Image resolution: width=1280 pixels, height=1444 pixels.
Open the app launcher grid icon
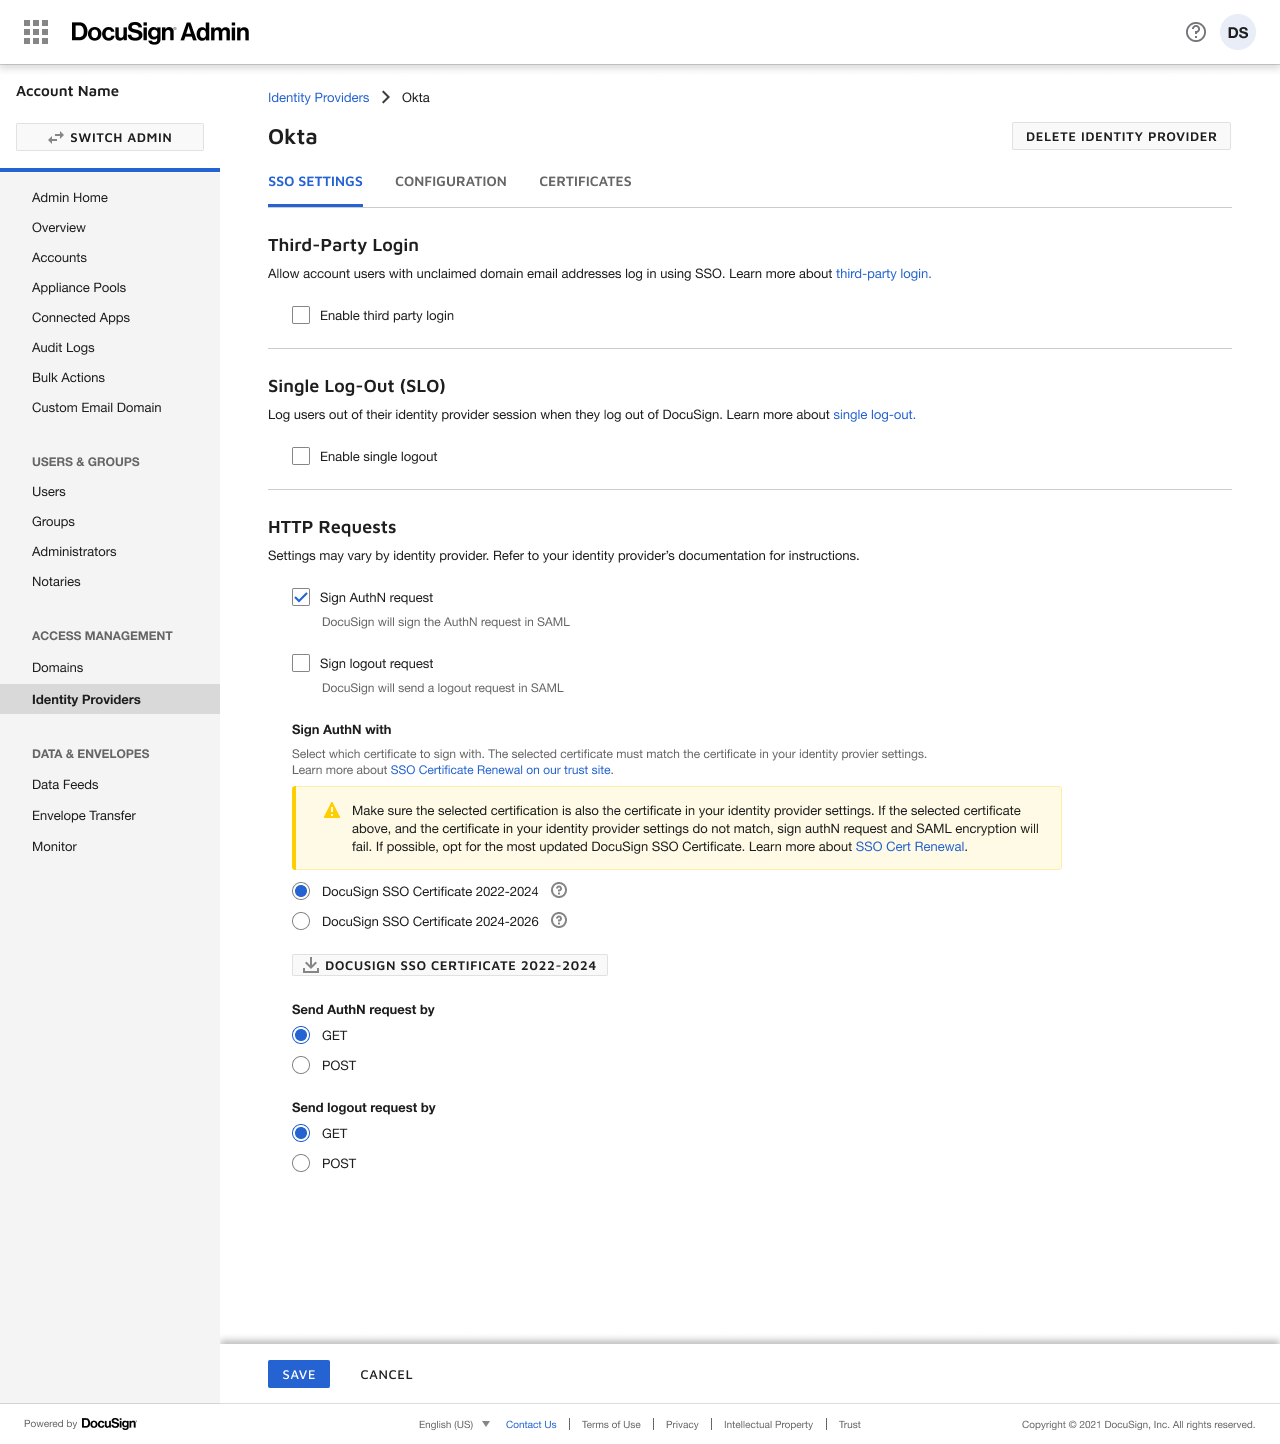(x=36, y=32)
